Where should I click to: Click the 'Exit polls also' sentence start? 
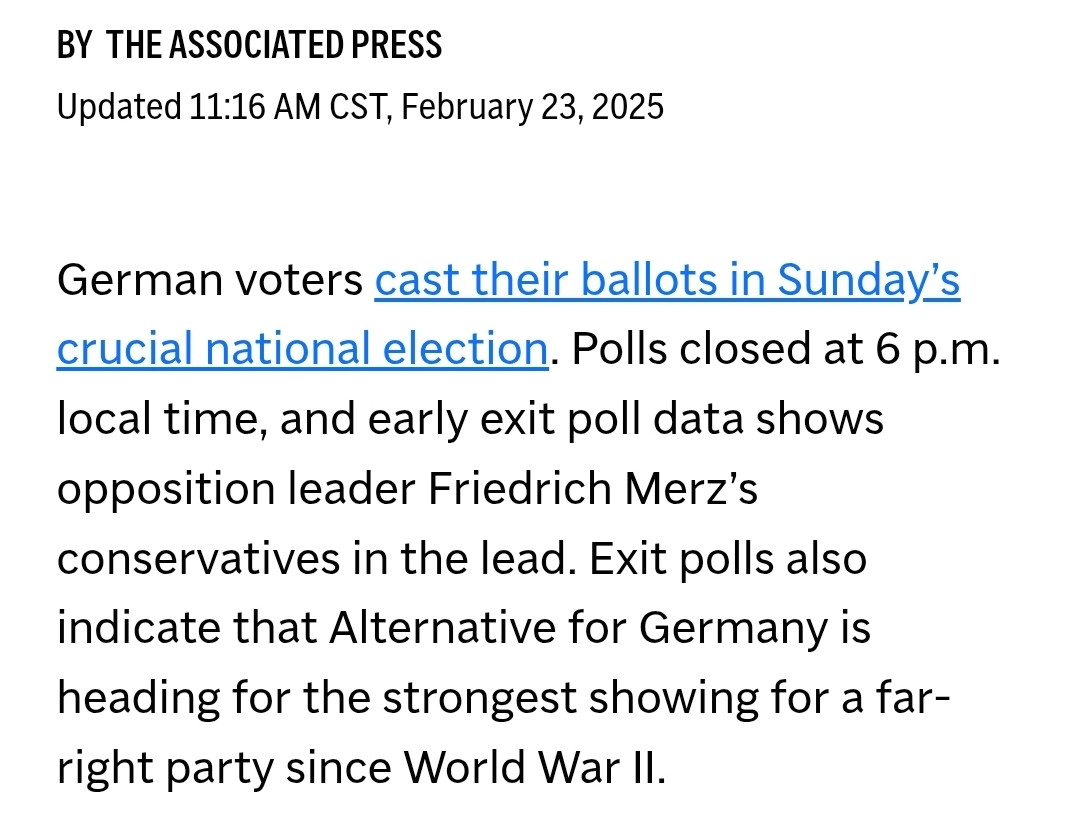pyautogui.click(x=728, y=559)
